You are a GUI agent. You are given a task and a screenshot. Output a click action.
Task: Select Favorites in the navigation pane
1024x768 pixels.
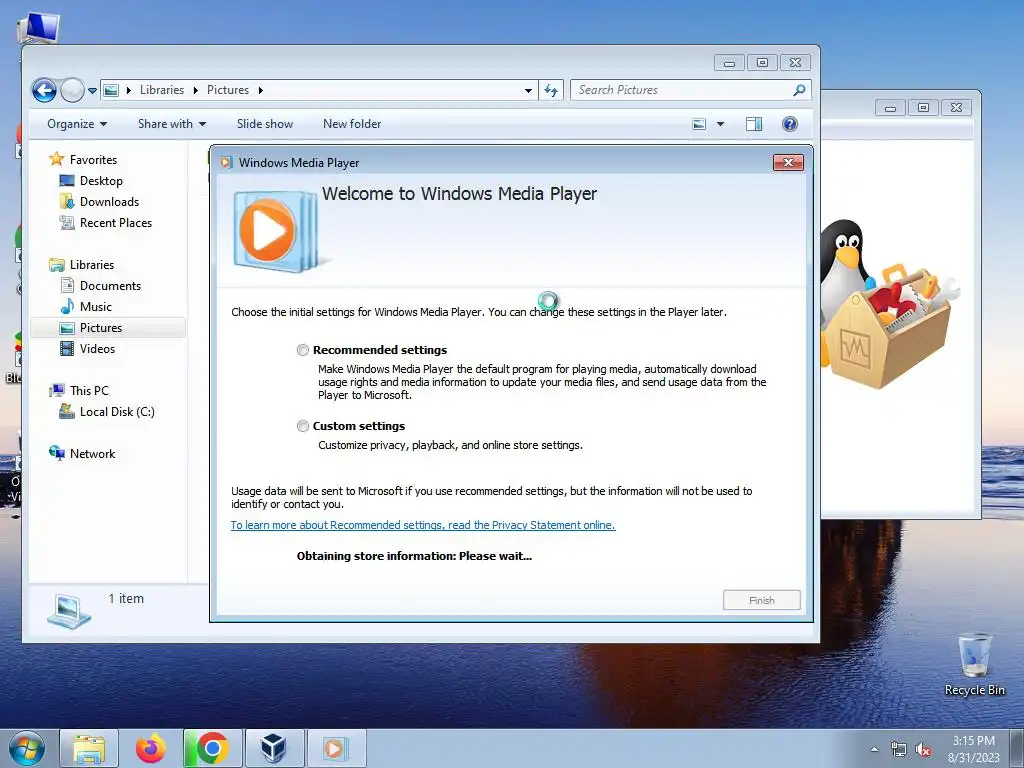pyautogui.click(x=93, y=160)
